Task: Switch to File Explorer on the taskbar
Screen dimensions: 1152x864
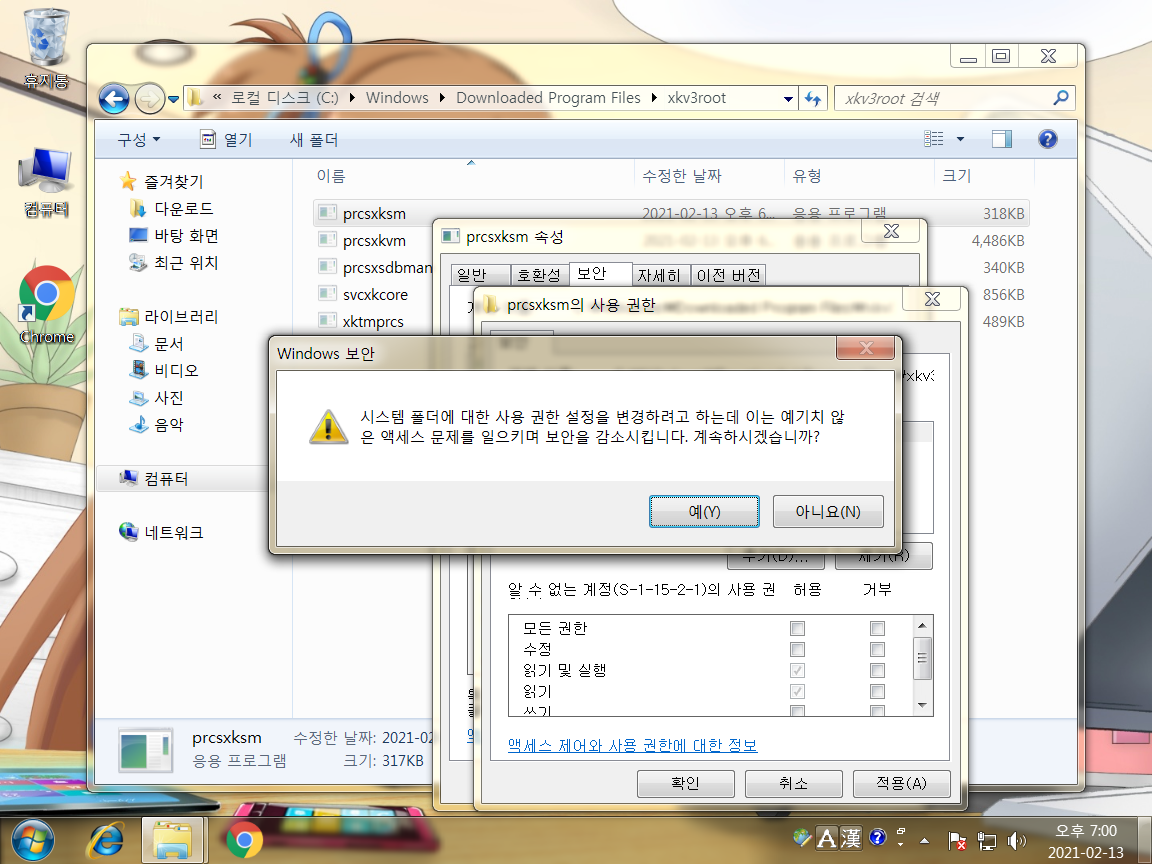Action: pyautogui.click(x=172, y=840)
